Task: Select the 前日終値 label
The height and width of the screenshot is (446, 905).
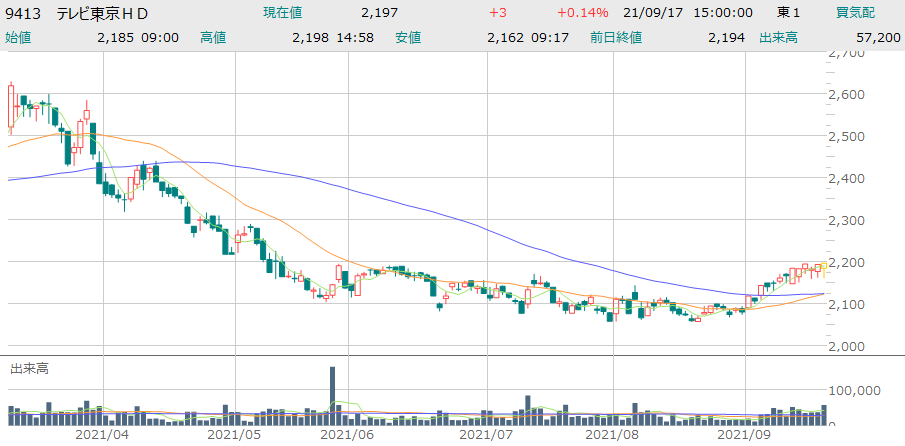Action: [615, 37]
